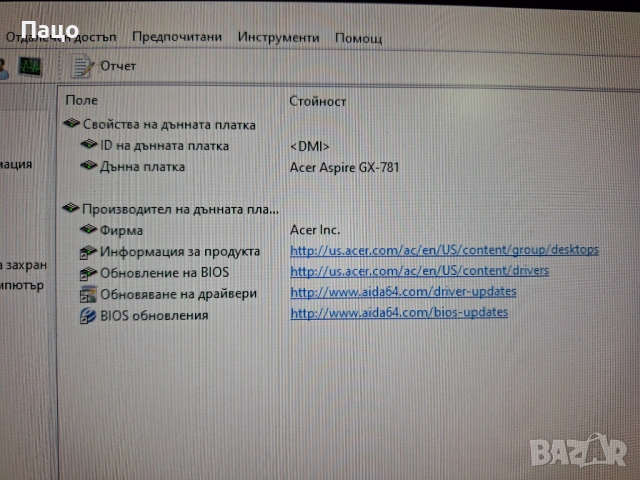
Task: Open the Предпочитани menu
Action: 177,37
